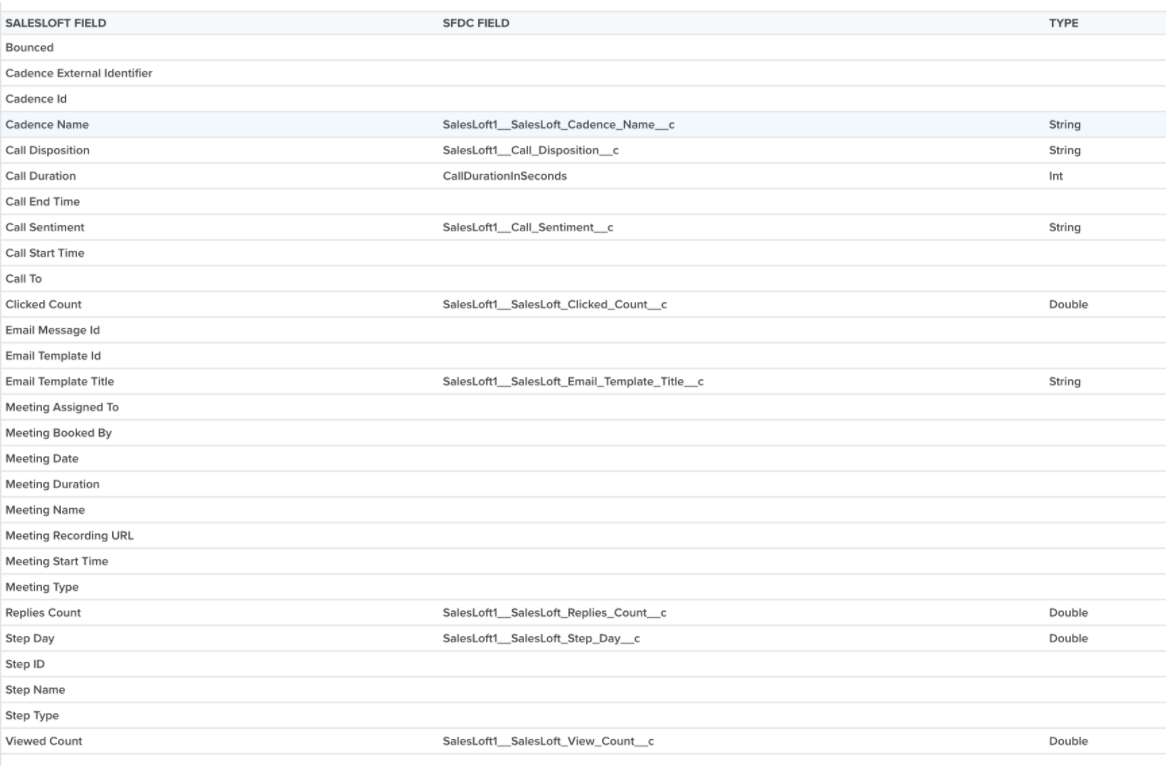Viewport: 1166px width, 766px height.
Task: Click SalesLoft1__SalesLoft_Replies_Count__c SFDC value
Action: point(555,613)
